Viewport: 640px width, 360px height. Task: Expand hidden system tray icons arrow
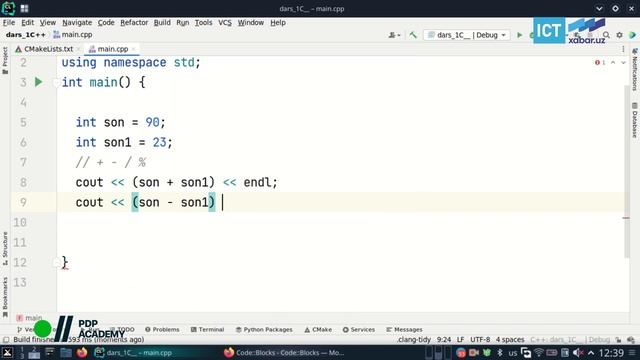point(591,353)
